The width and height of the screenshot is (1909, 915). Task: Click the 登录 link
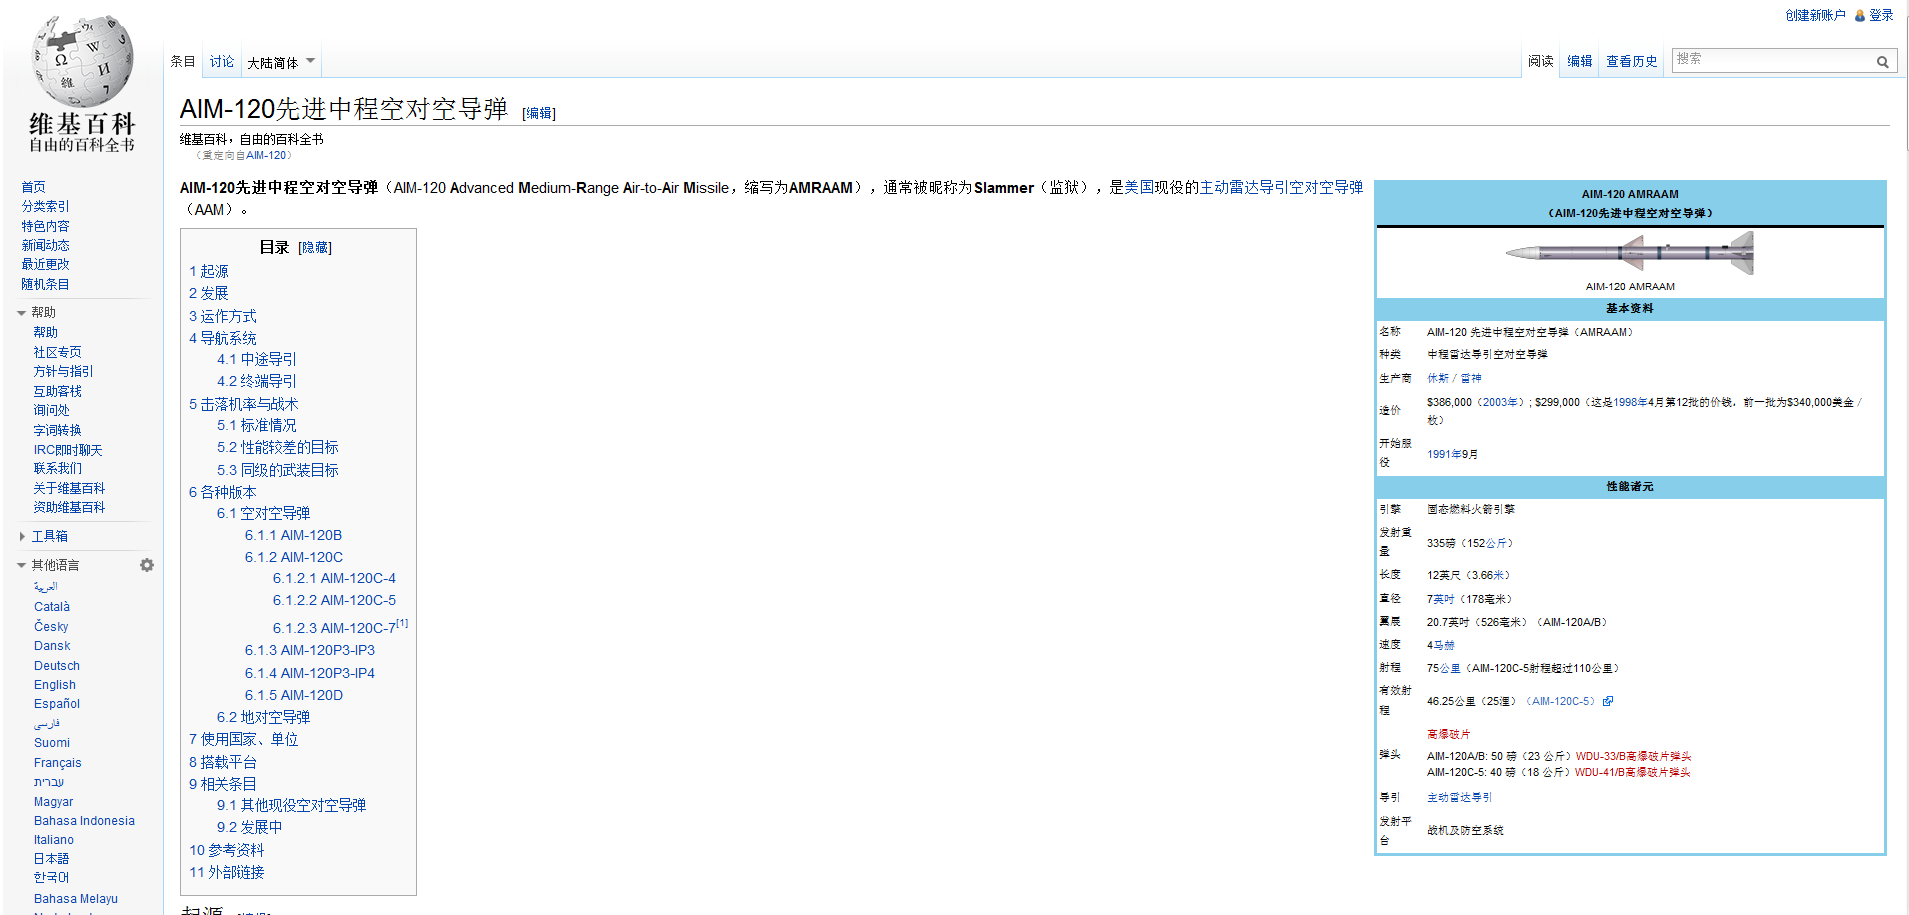click(1881, 16)
